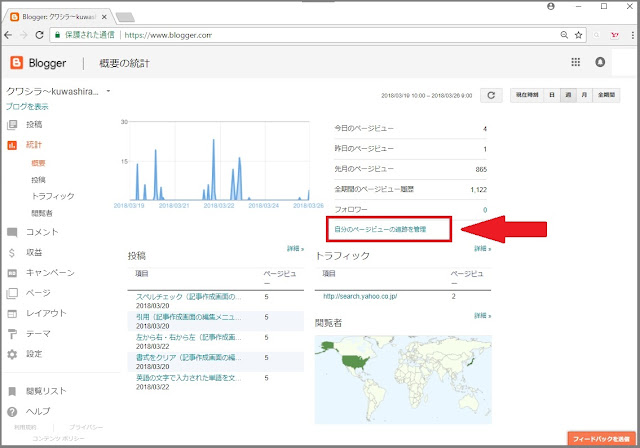Select 月 month time range
The height and width of the screenshot is (448, 640).
tap(584, 95)
